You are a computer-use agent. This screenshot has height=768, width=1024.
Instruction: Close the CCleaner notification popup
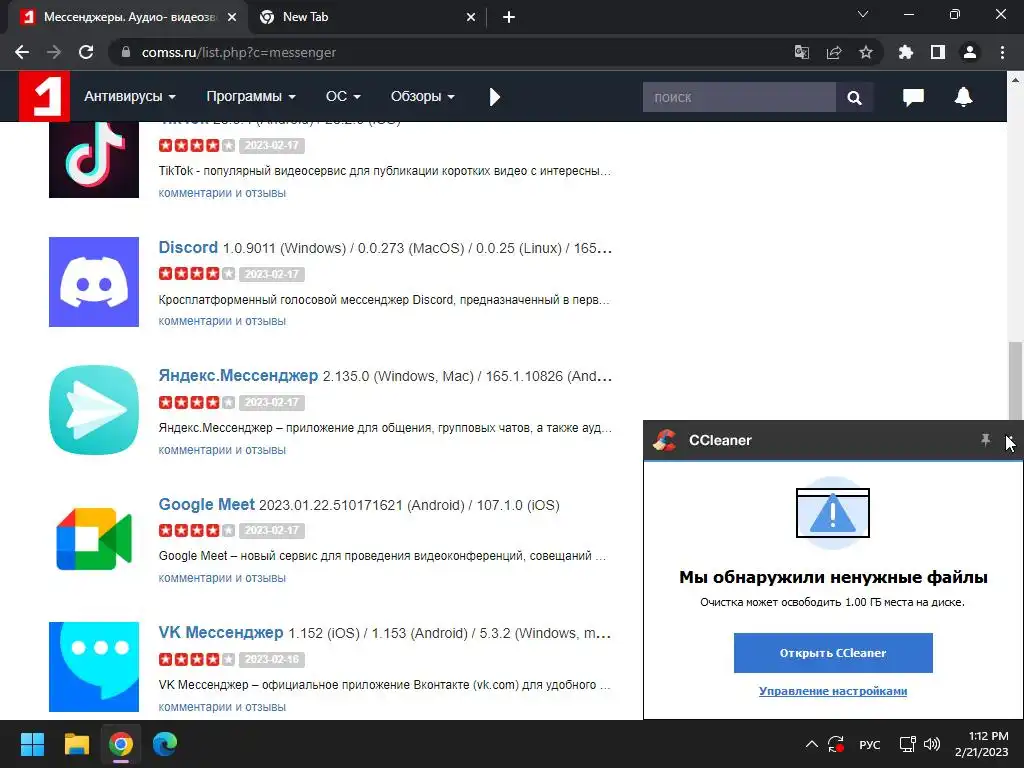[x=1010, y=440]
